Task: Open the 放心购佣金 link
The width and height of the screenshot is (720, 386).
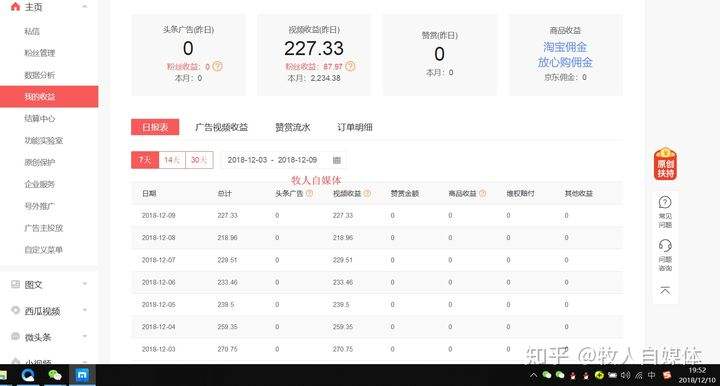Action: click(565, 62)
